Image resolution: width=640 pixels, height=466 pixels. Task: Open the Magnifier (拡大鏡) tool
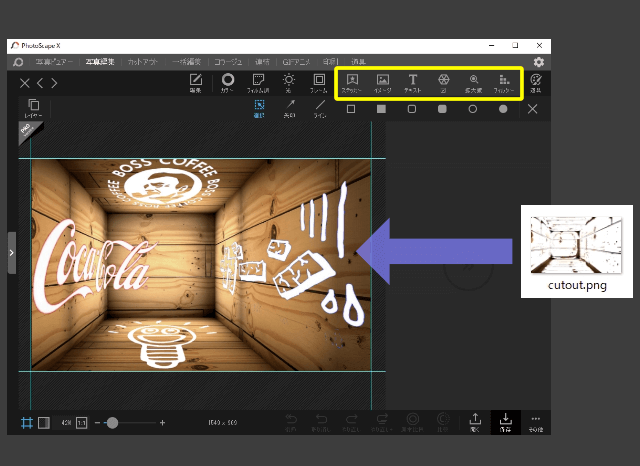[473, 83]
